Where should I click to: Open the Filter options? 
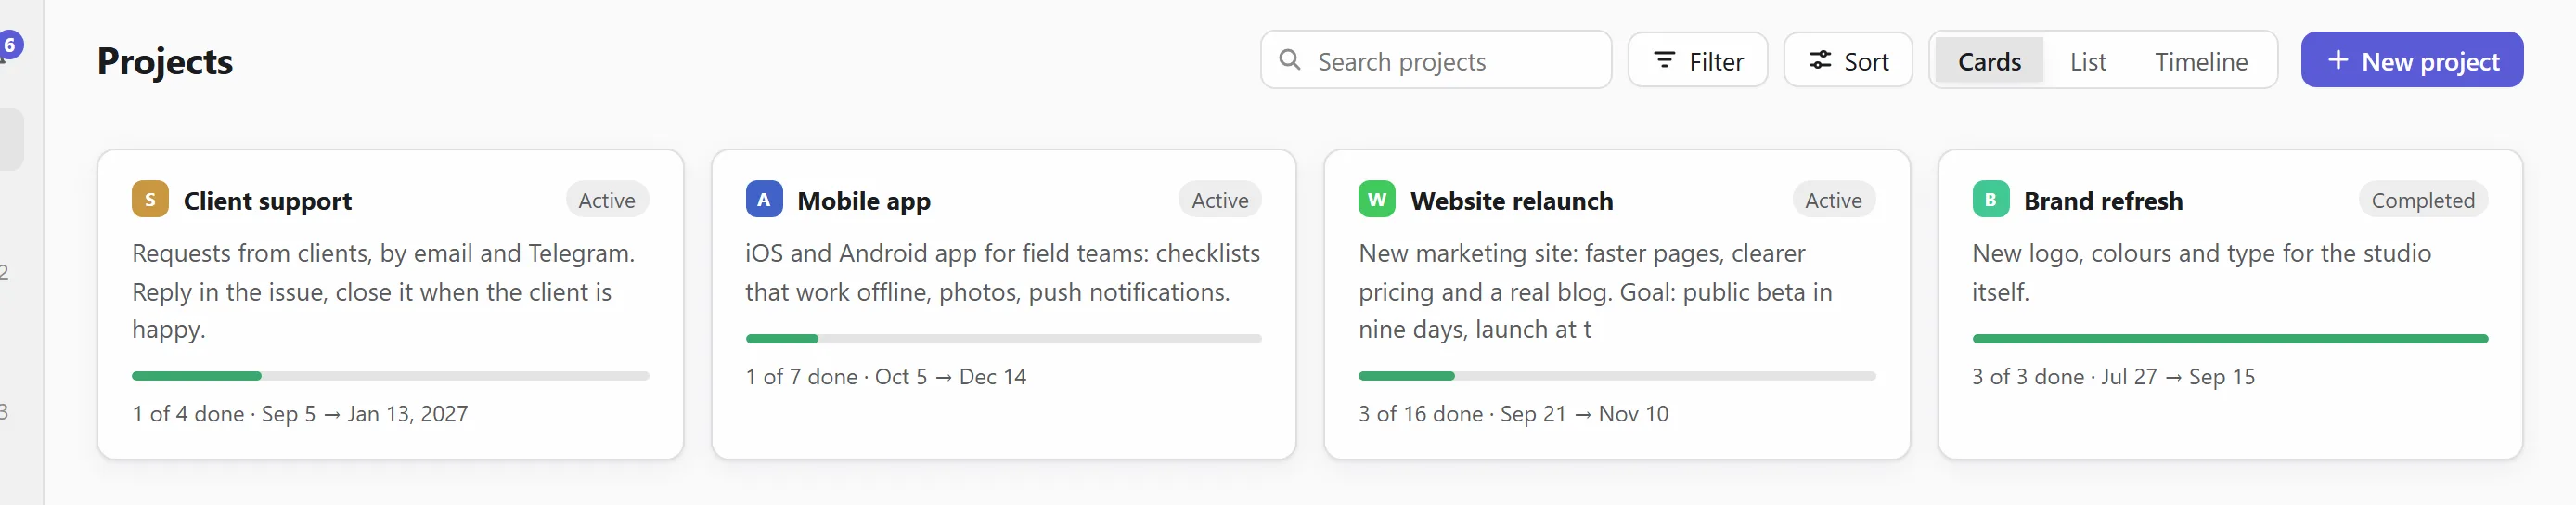1698,60
